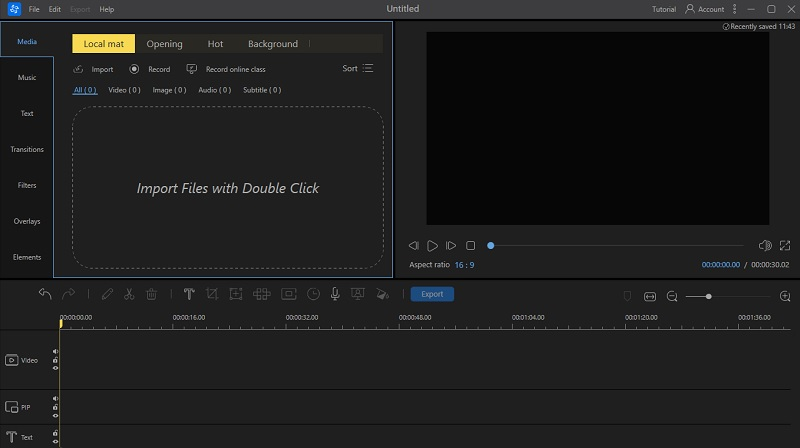Click the Zoom frame tool icon

click(236, 294)
